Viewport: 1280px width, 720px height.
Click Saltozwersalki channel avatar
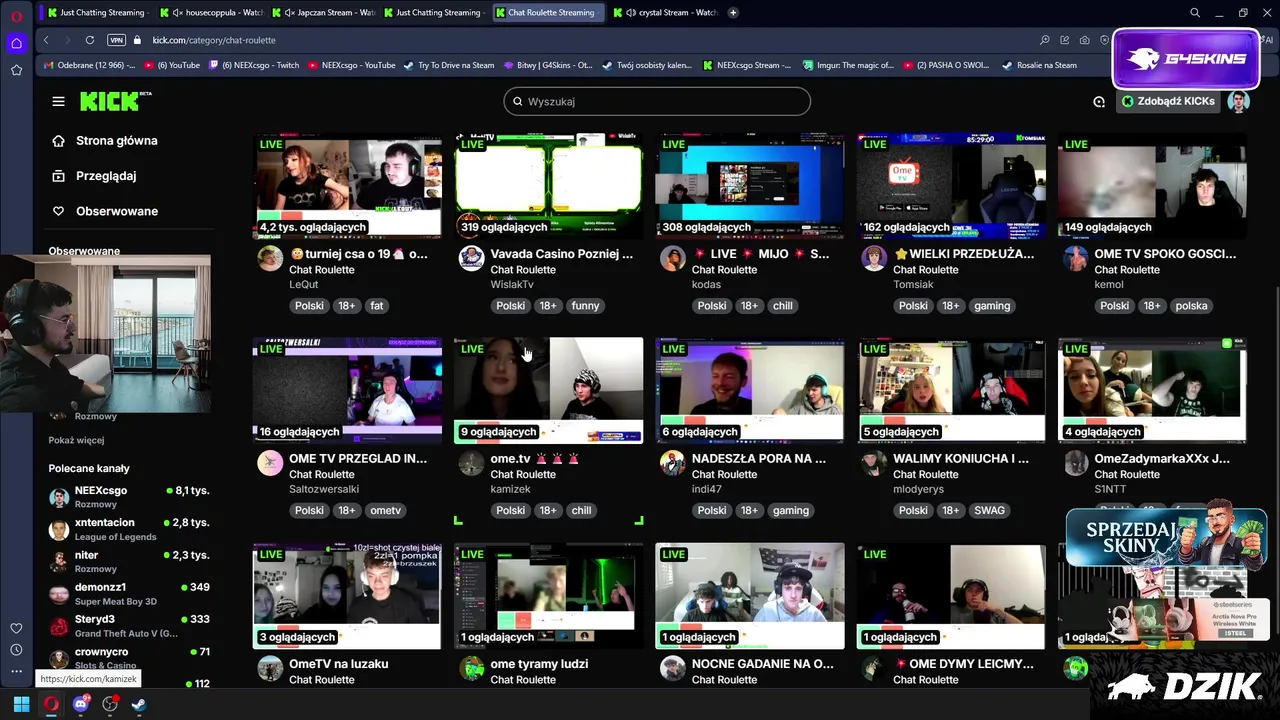coord(270,463)
